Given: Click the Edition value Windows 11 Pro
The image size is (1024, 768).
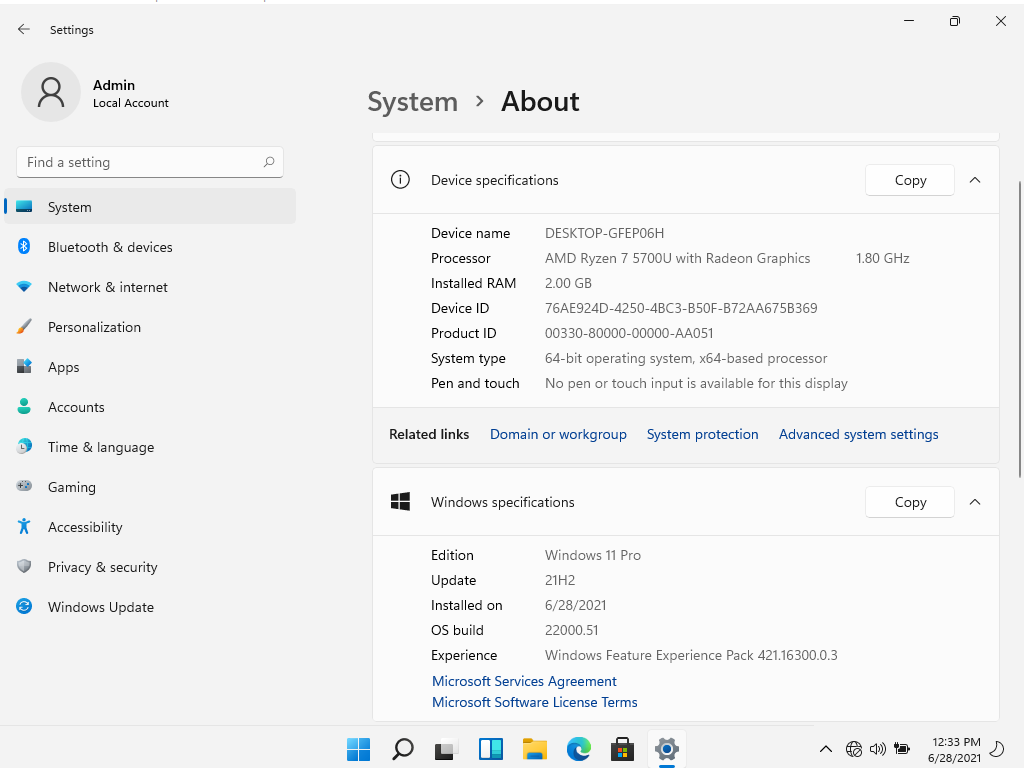Looking at the screenshot, I should tap(593, 555).
